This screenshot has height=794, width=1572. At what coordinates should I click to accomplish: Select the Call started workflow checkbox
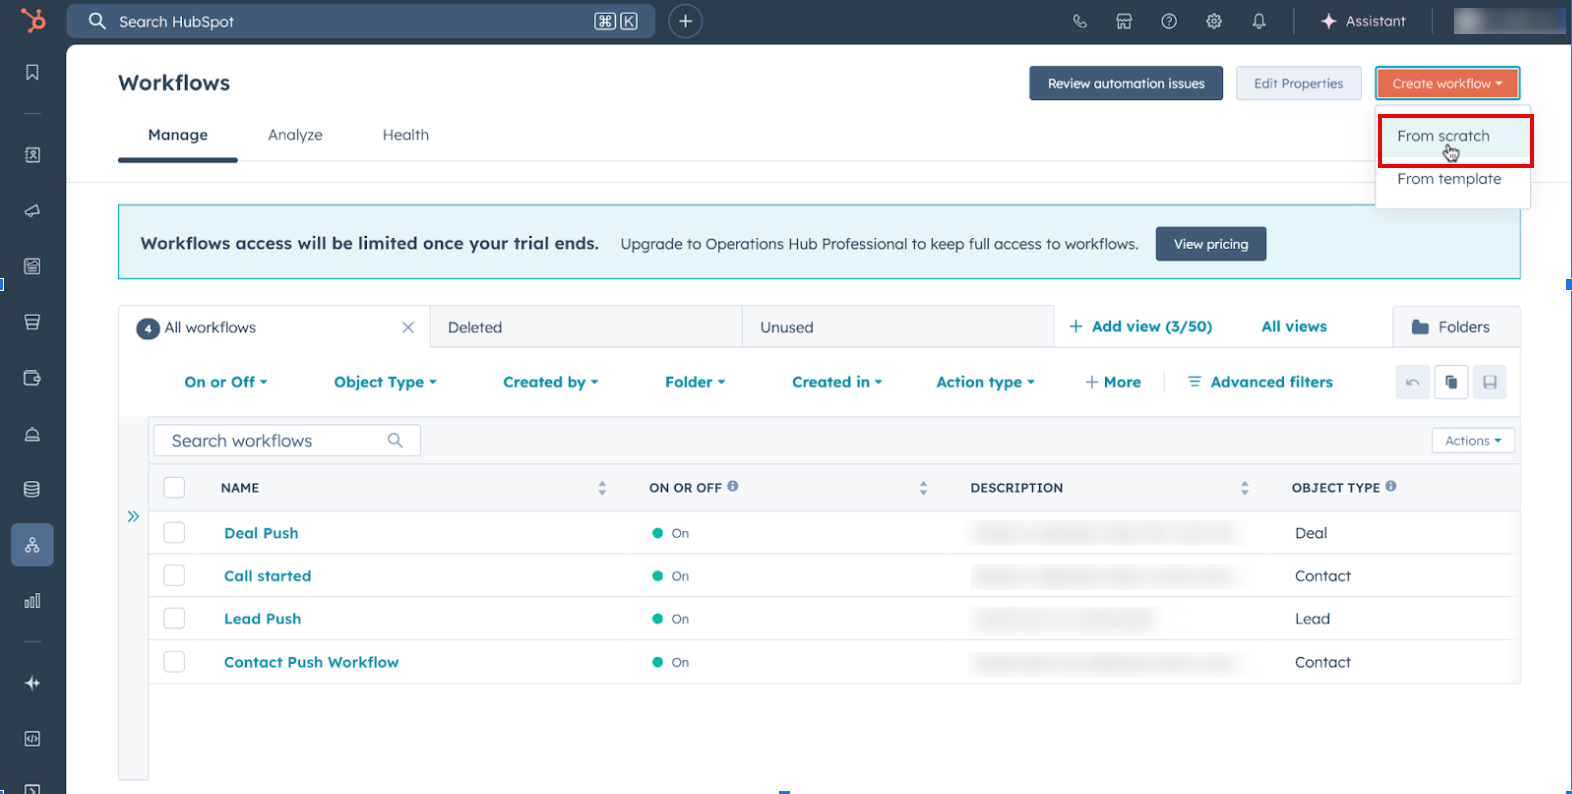tap(174, 575)
